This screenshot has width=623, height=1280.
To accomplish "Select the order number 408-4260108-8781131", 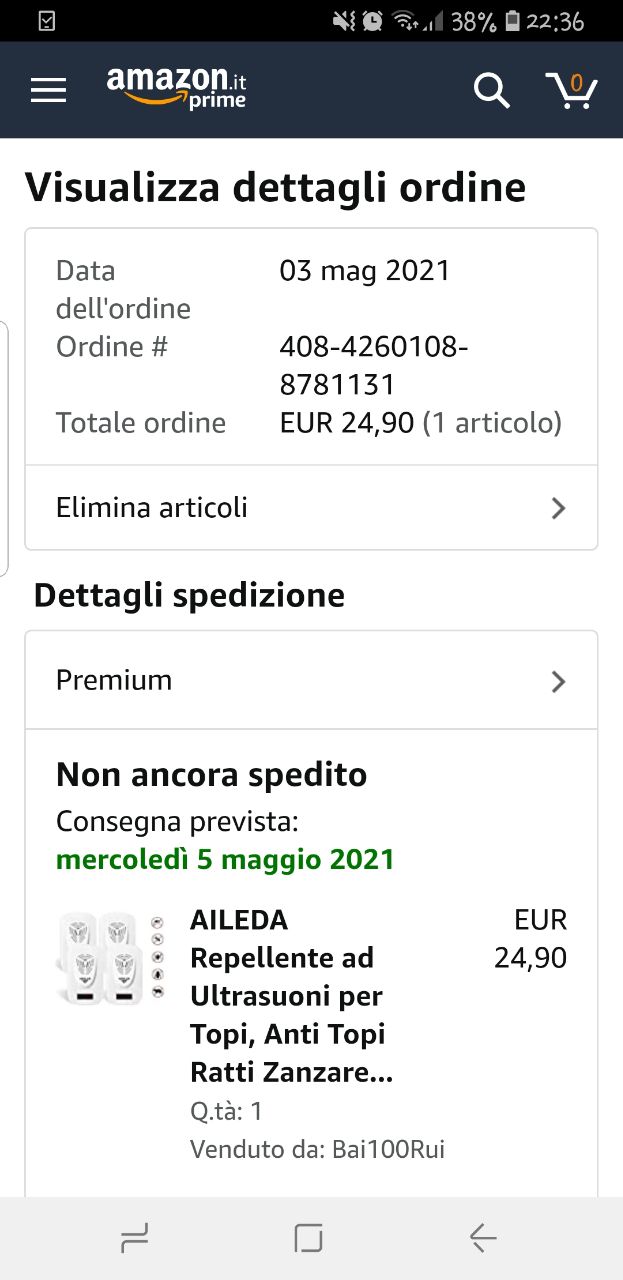I will 374,366.
